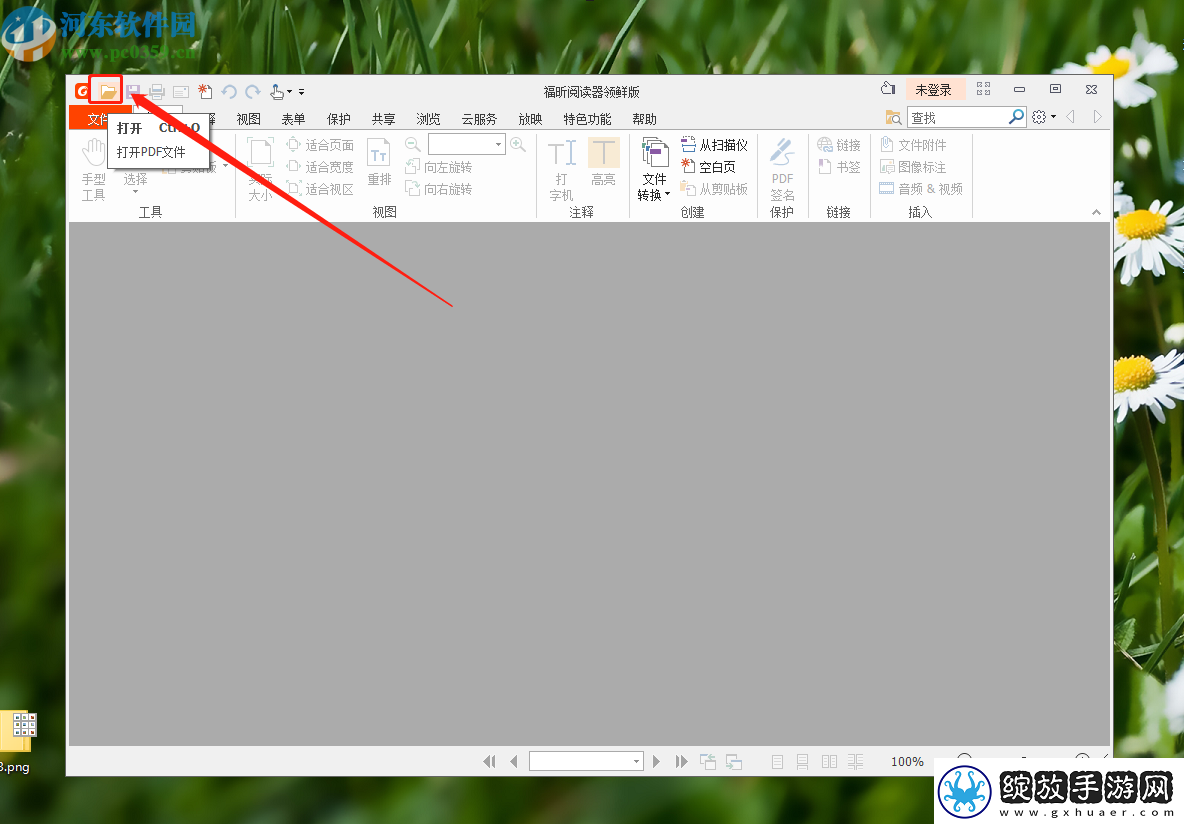Image resolution: width=1184 pixels, height=824 pixels.
Task: Click the 书签 bookmark tool
Action: coord(839,167)
